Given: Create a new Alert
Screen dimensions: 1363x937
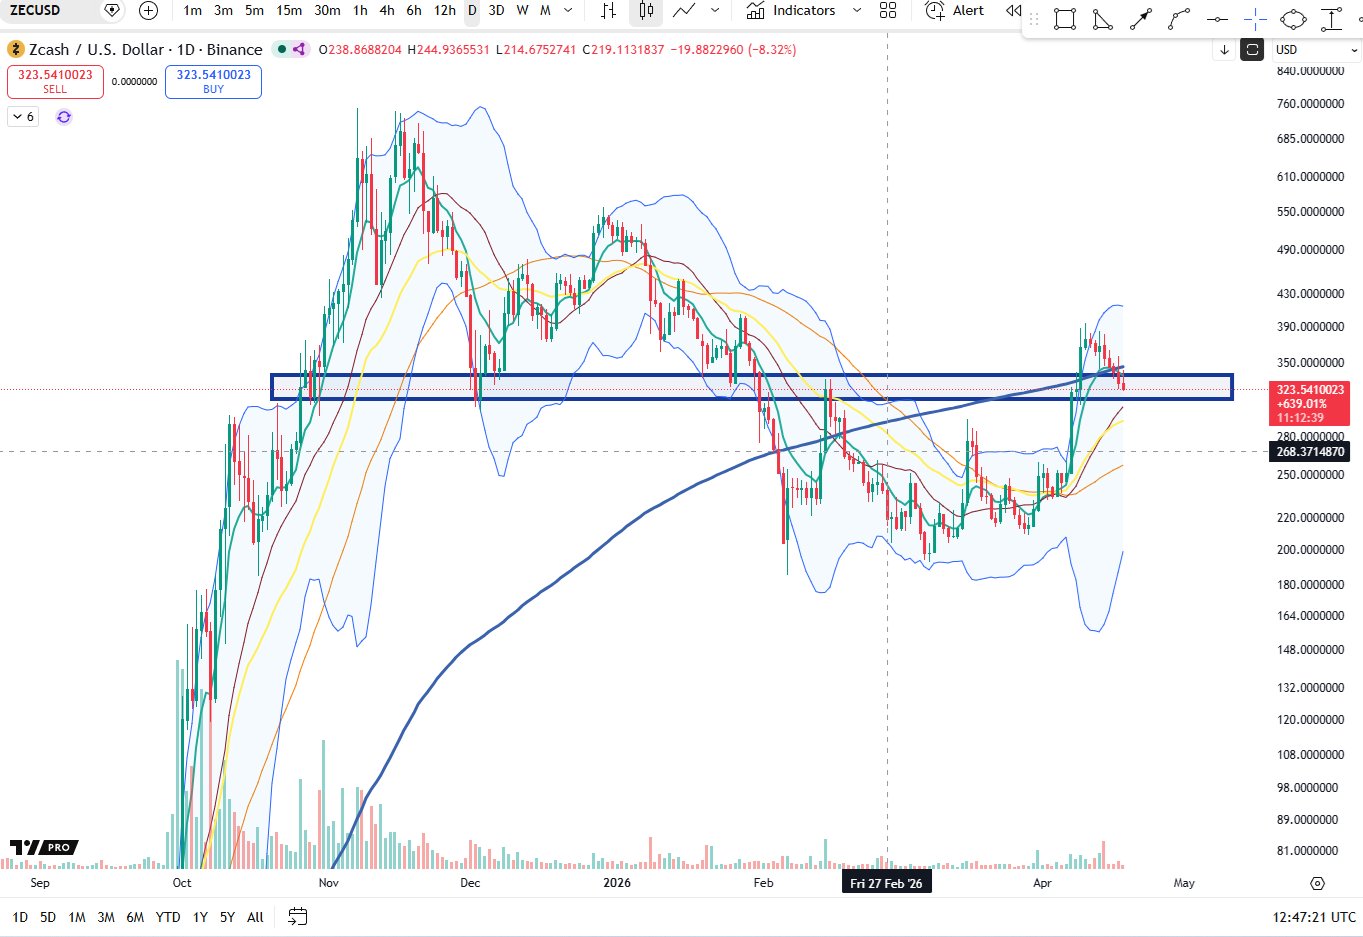Looking at the screenshot, I should coord(955,10).
